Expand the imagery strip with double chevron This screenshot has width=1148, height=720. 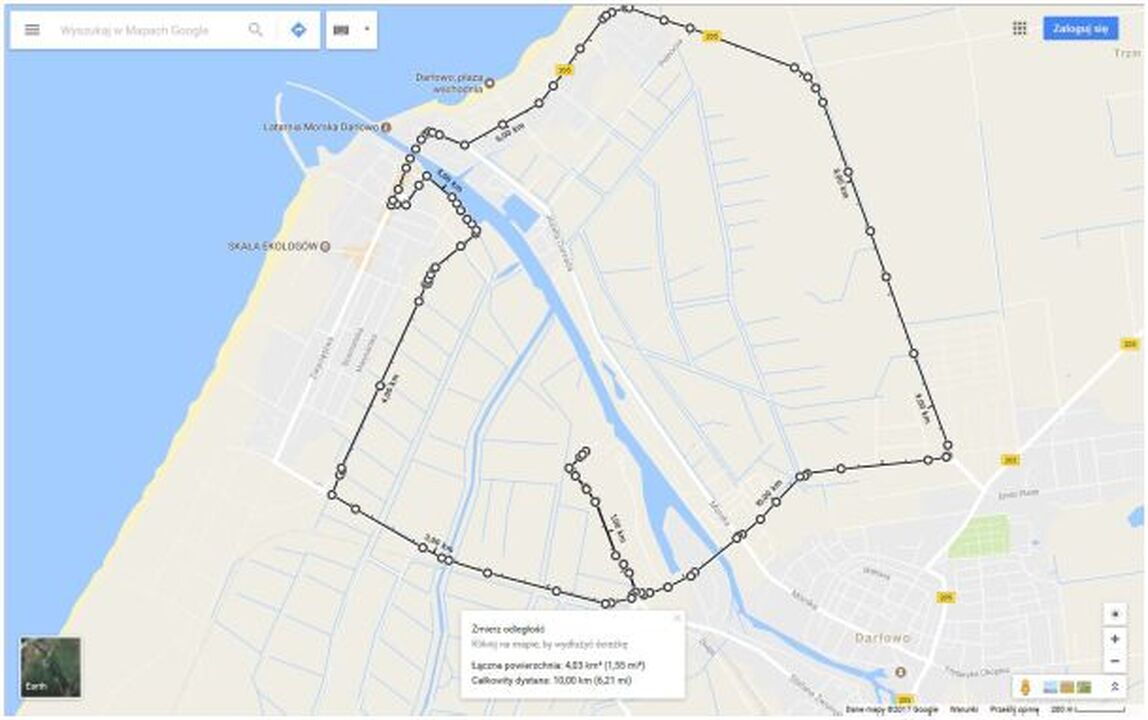pos(1114,687)
